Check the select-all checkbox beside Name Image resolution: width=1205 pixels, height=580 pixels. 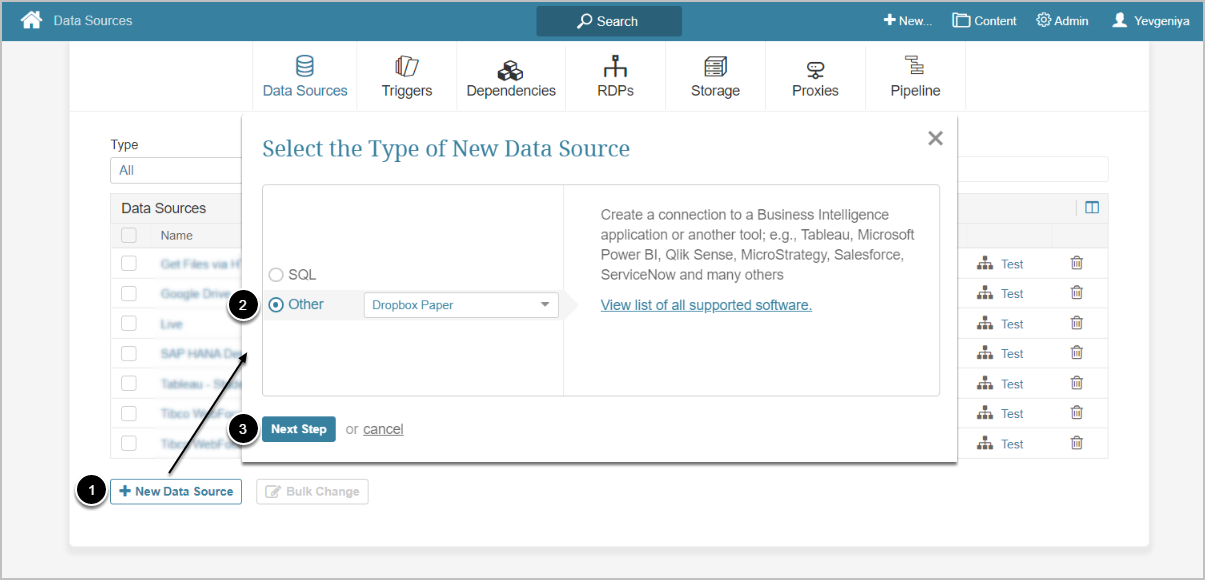point(129,236)
